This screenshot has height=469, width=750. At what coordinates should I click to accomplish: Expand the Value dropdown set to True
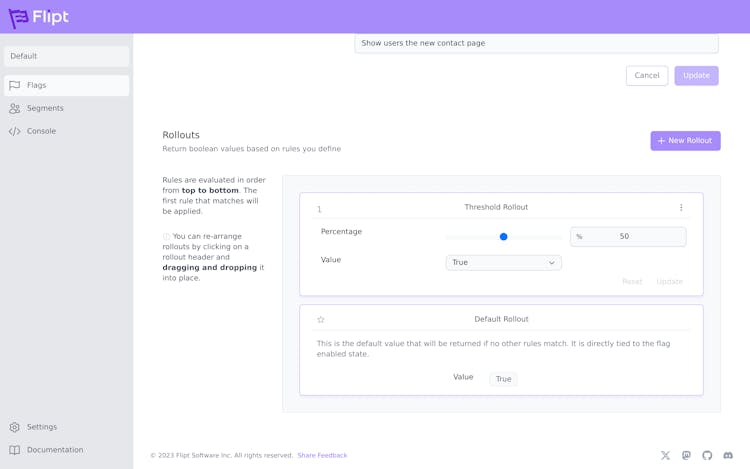pos(503,263)
